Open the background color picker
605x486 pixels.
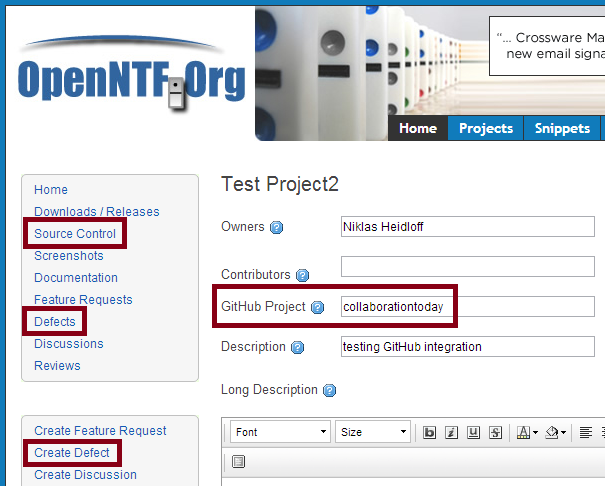[555, 432]
